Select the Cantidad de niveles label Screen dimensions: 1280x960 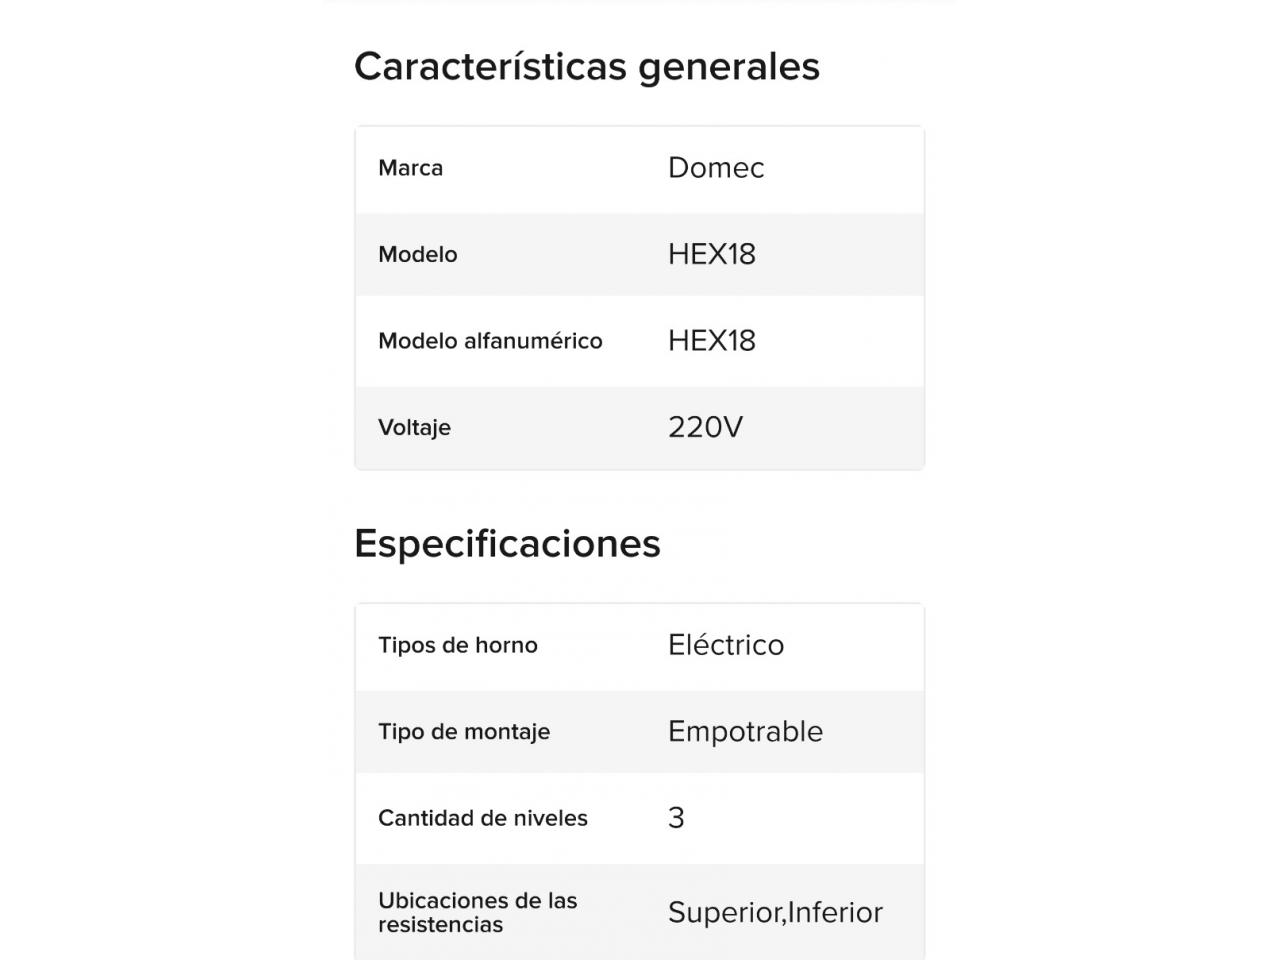[x=483, y=818]
